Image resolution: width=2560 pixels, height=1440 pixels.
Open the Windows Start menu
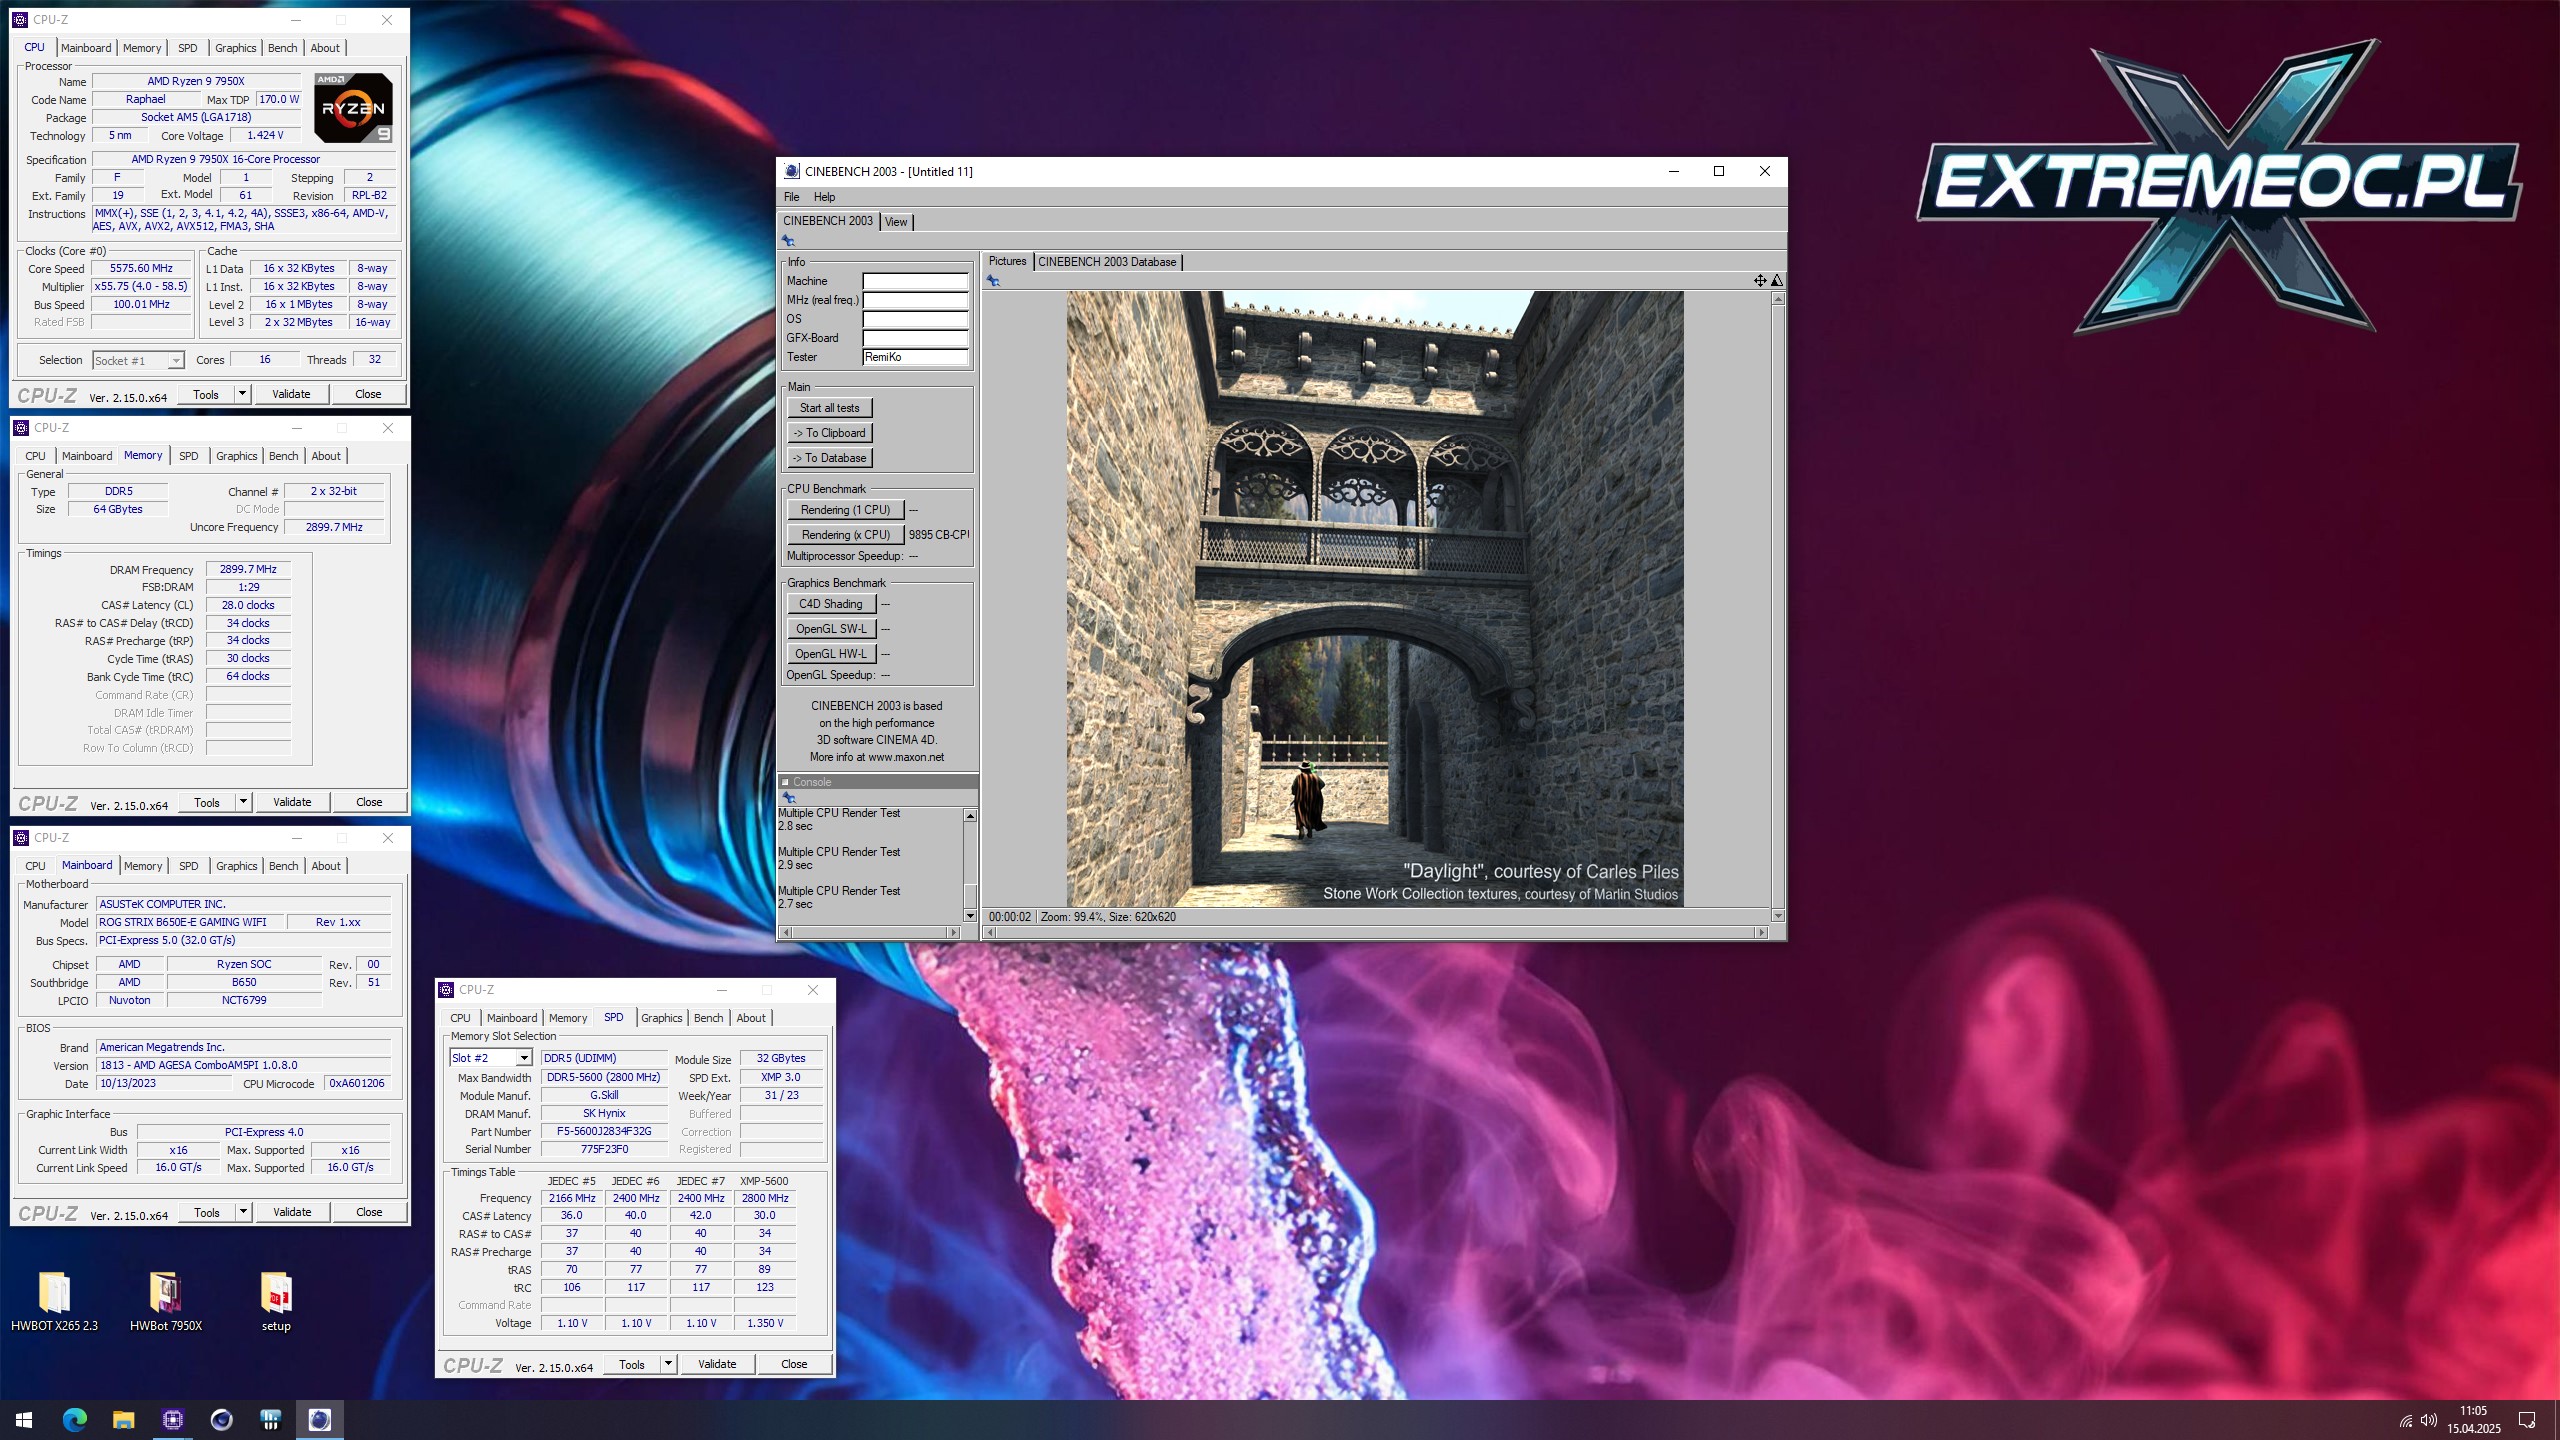tap(24, 1420)
